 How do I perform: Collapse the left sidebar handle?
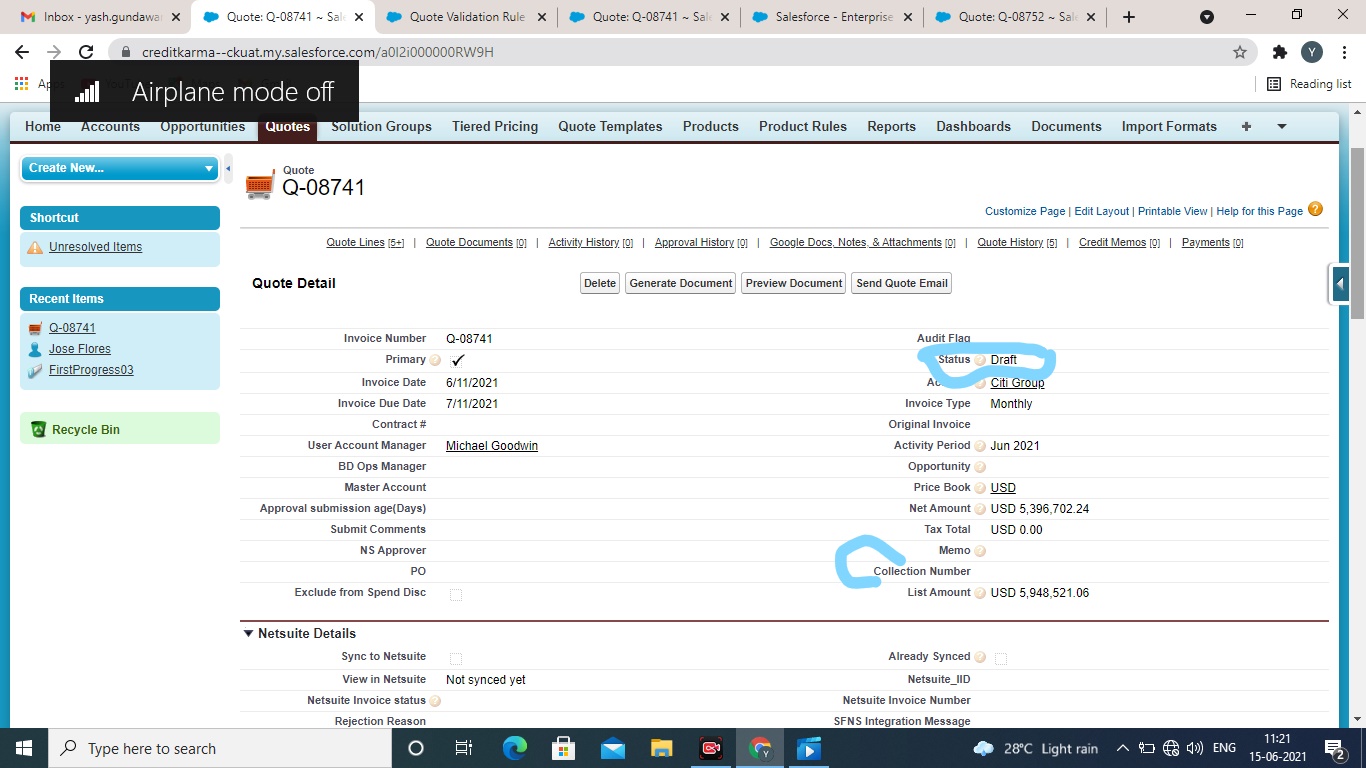tap(228, 168)
